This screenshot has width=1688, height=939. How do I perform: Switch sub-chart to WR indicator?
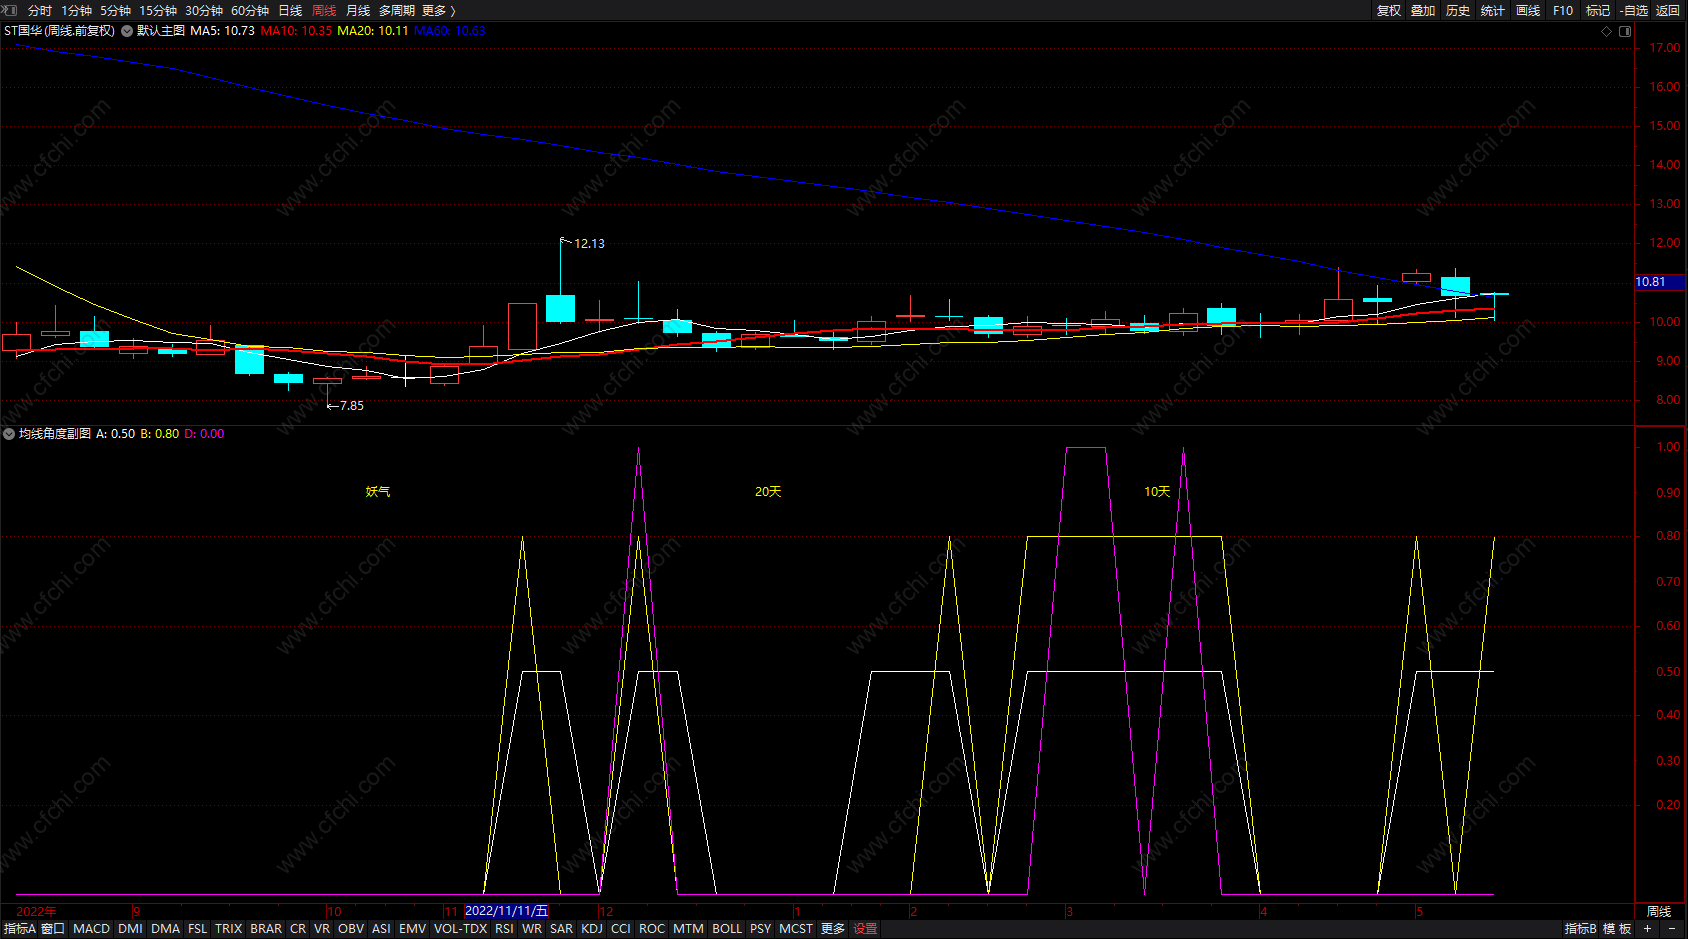(x=532, y=929)
